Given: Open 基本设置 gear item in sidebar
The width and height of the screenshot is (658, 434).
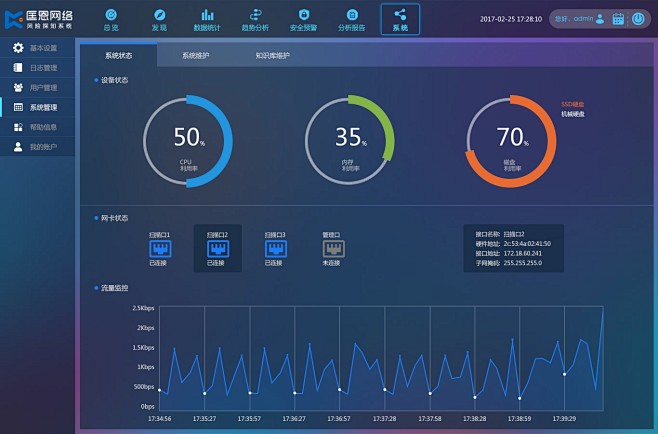Looking at the screenshot, I should coord(37,48).
